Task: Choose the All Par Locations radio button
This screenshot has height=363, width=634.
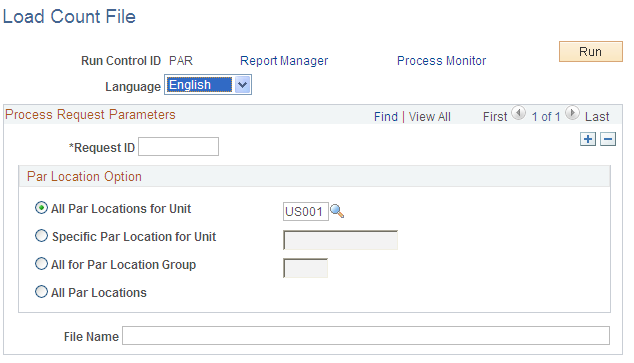Action: [41, 292]
